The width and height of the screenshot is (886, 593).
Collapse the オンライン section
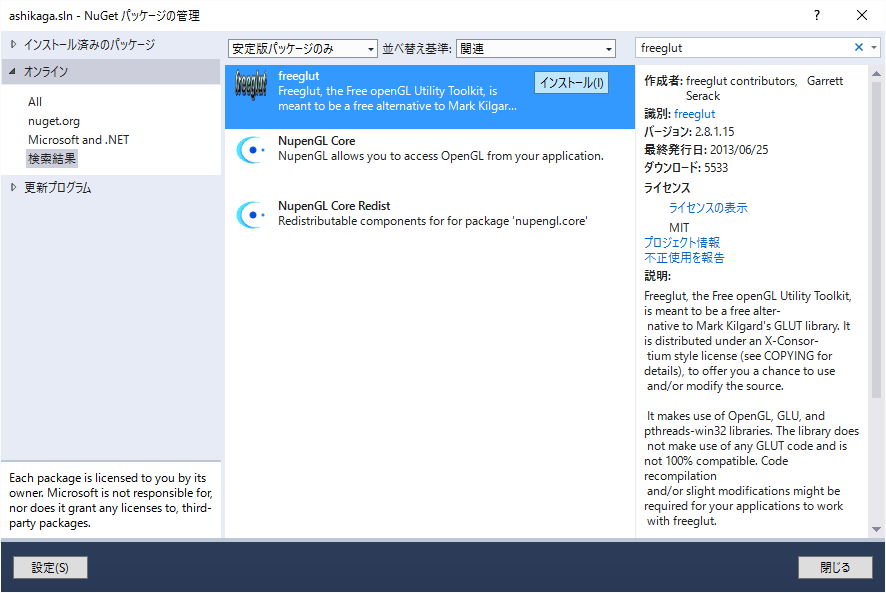12,71
